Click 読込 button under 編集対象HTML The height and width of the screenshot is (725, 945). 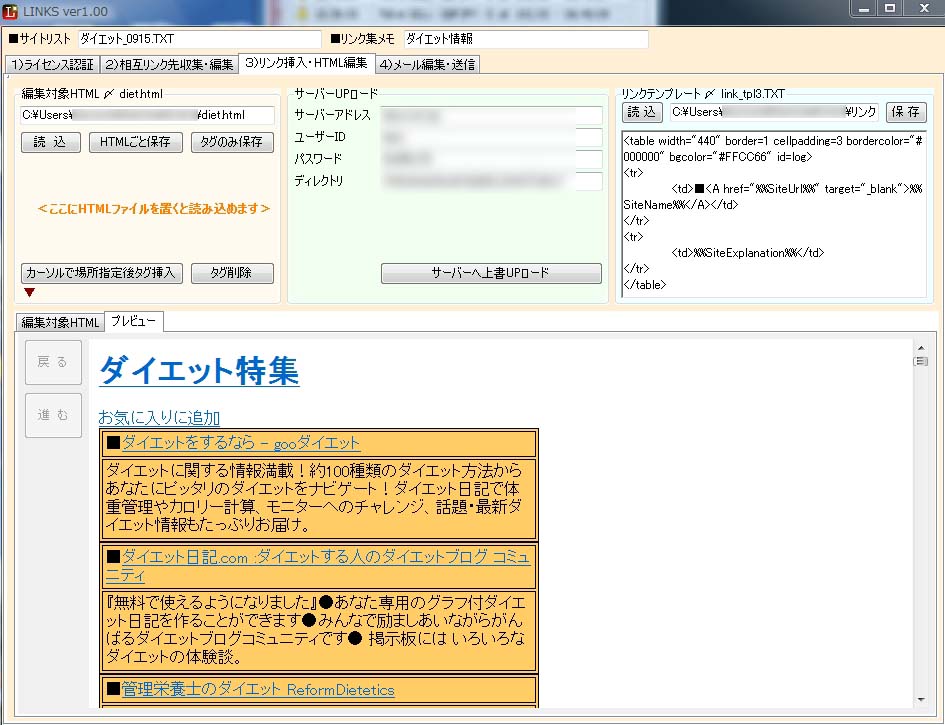(x=51, y=142)
